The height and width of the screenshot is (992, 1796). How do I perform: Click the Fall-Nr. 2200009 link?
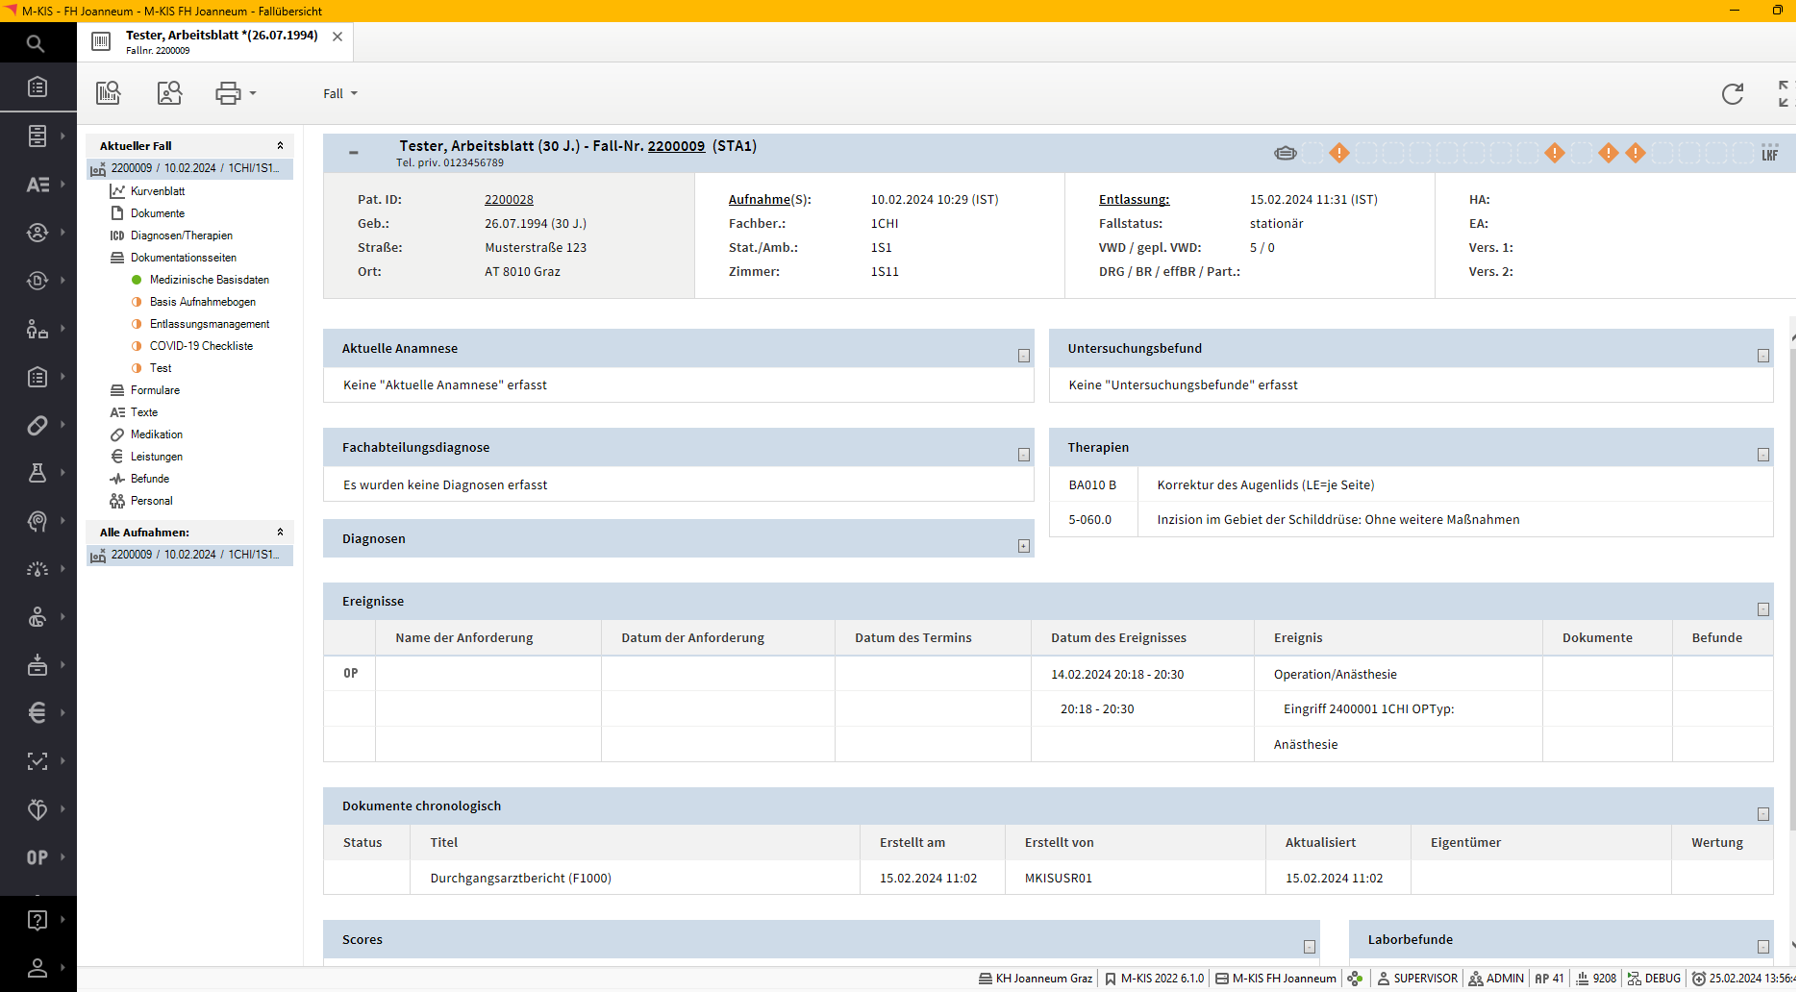(676, 146)
